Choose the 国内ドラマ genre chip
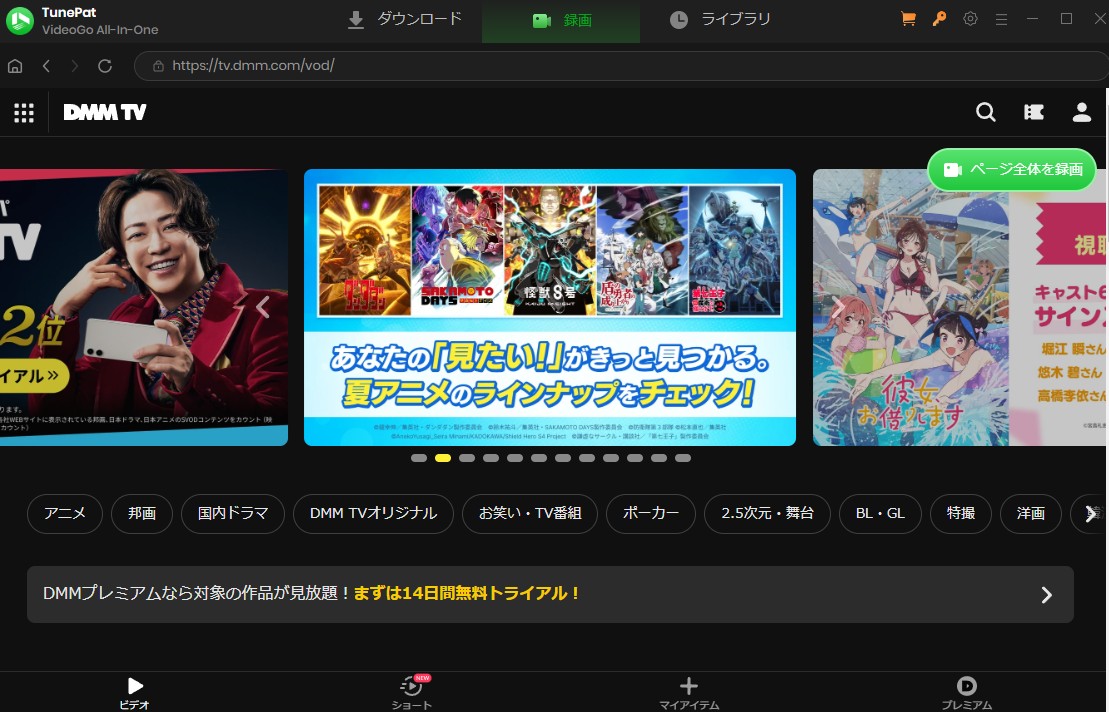 click(x=233, y=513)
